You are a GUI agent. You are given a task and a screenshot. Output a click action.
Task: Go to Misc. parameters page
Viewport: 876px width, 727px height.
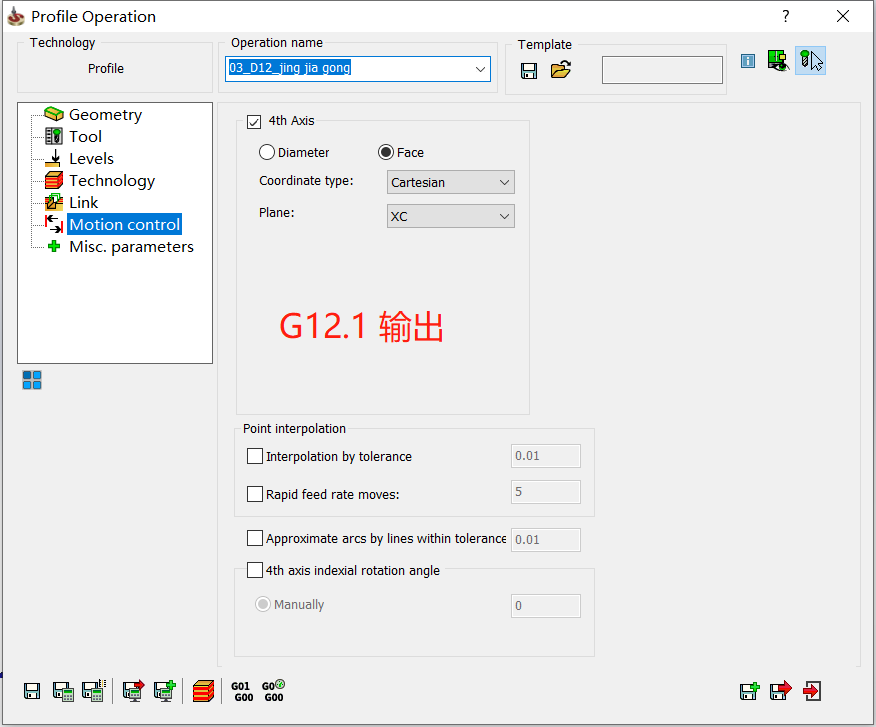coord(131,247)
